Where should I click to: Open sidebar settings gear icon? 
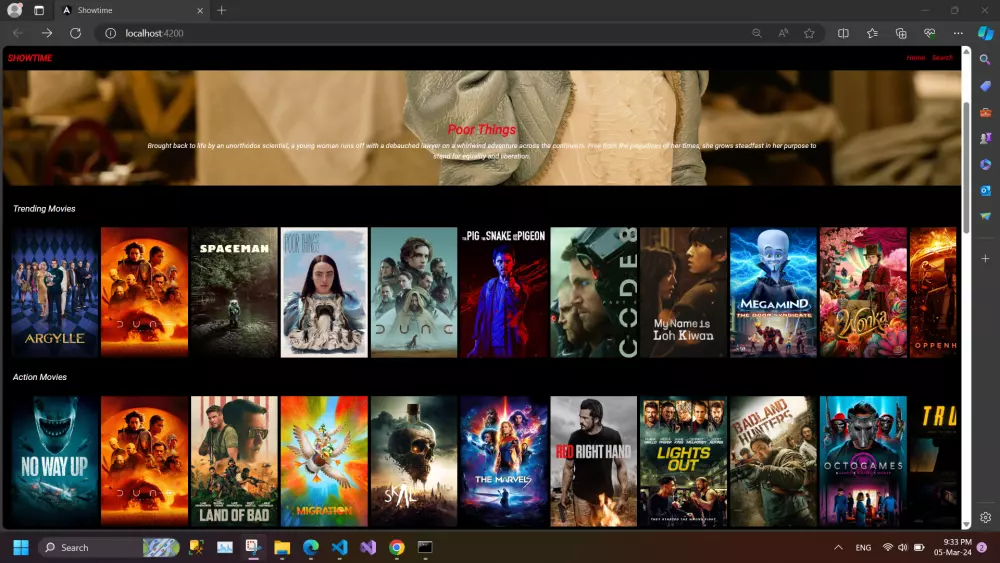985,517
